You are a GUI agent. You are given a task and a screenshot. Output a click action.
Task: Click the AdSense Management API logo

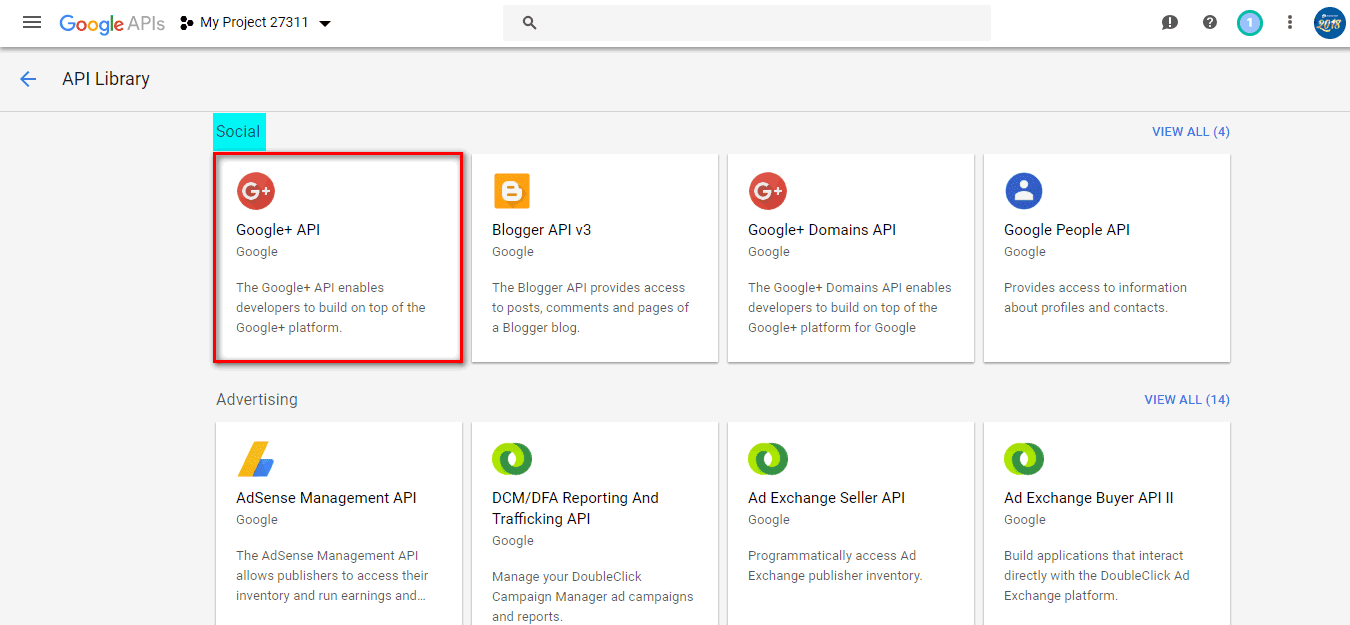point(256,459)
